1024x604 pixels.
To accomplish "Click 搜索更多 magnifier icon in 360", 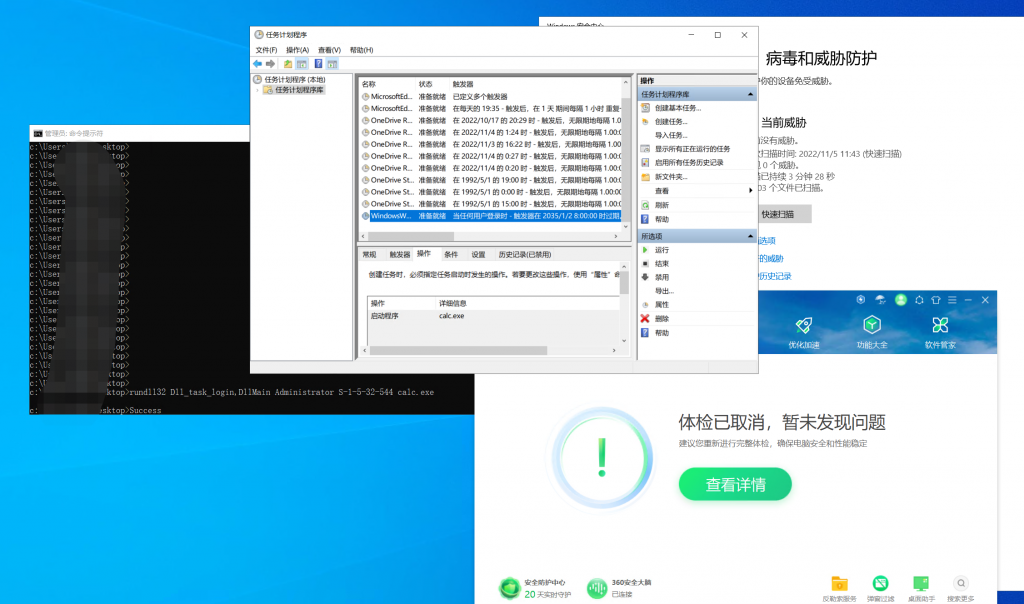I will (x=961, y=583).
